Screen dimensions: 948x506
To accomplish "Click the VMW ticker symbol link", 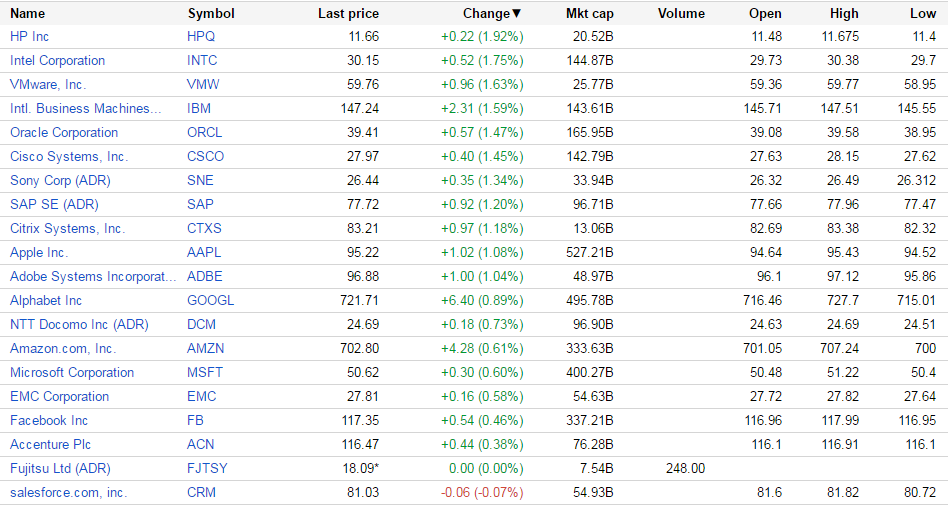I will click(x=202, y=84).
